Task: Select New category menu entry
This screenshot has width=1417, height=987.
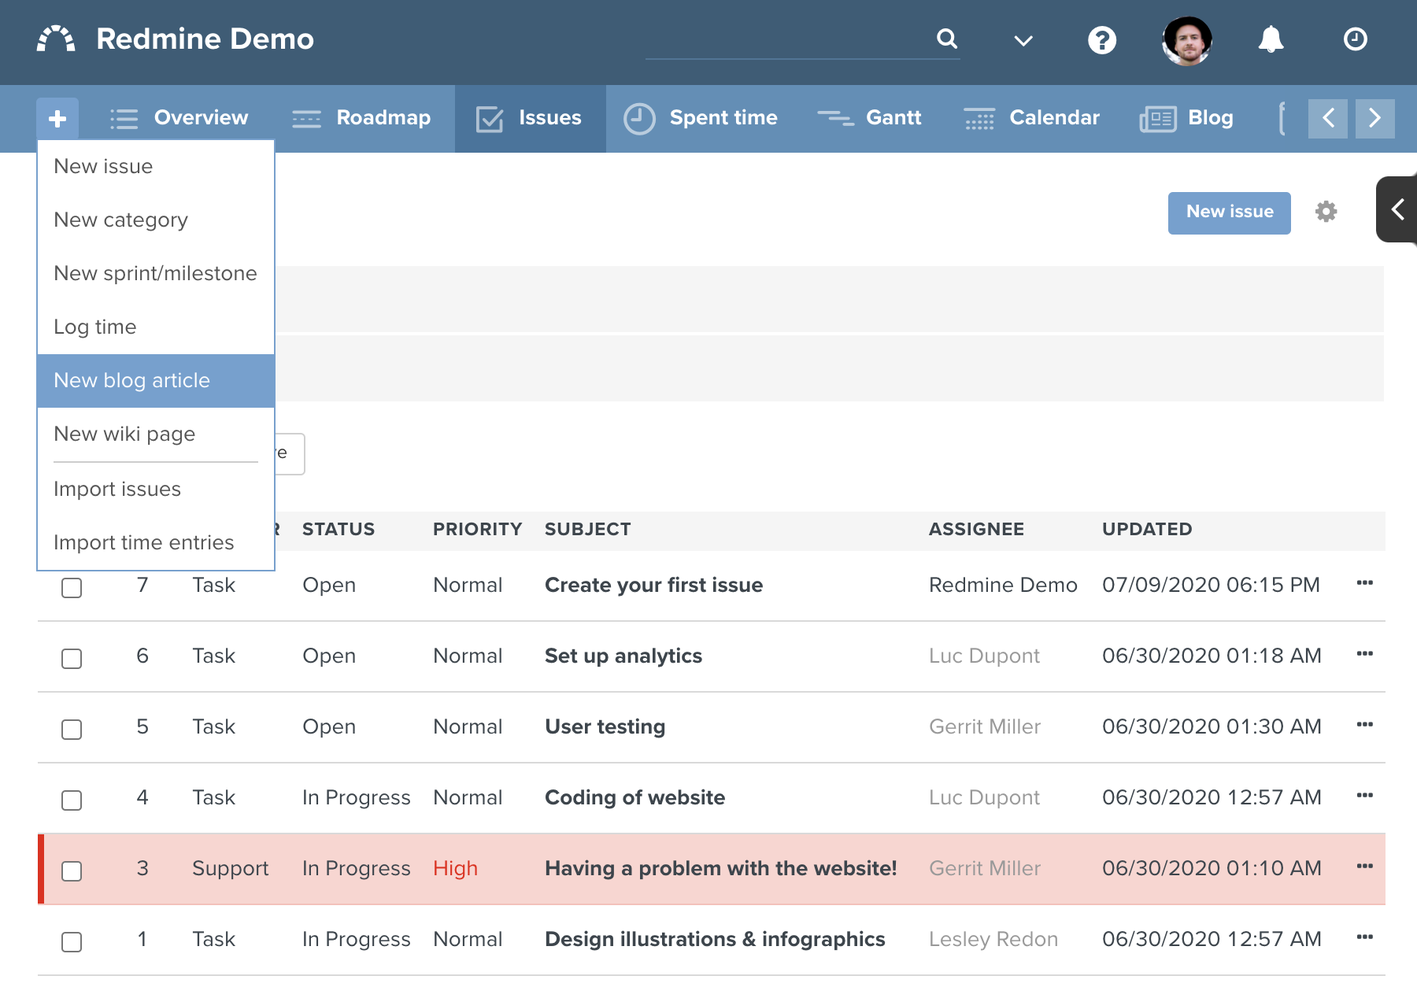Action: [156, 220]
